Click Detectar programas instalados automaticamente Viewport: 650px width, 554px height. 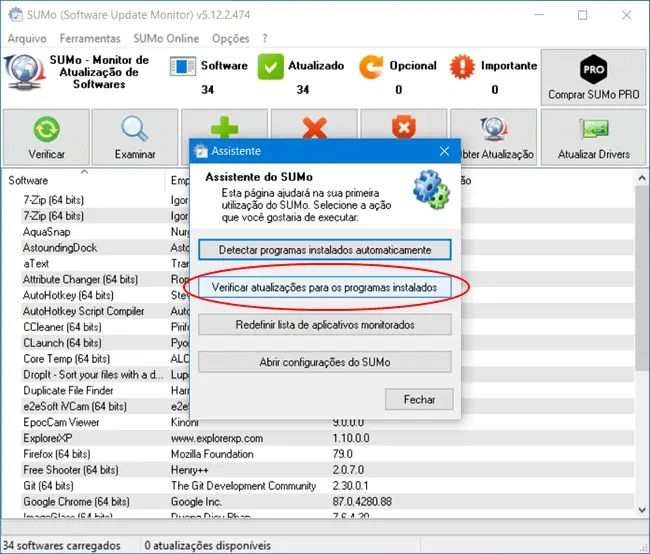(x=325, y=249)
